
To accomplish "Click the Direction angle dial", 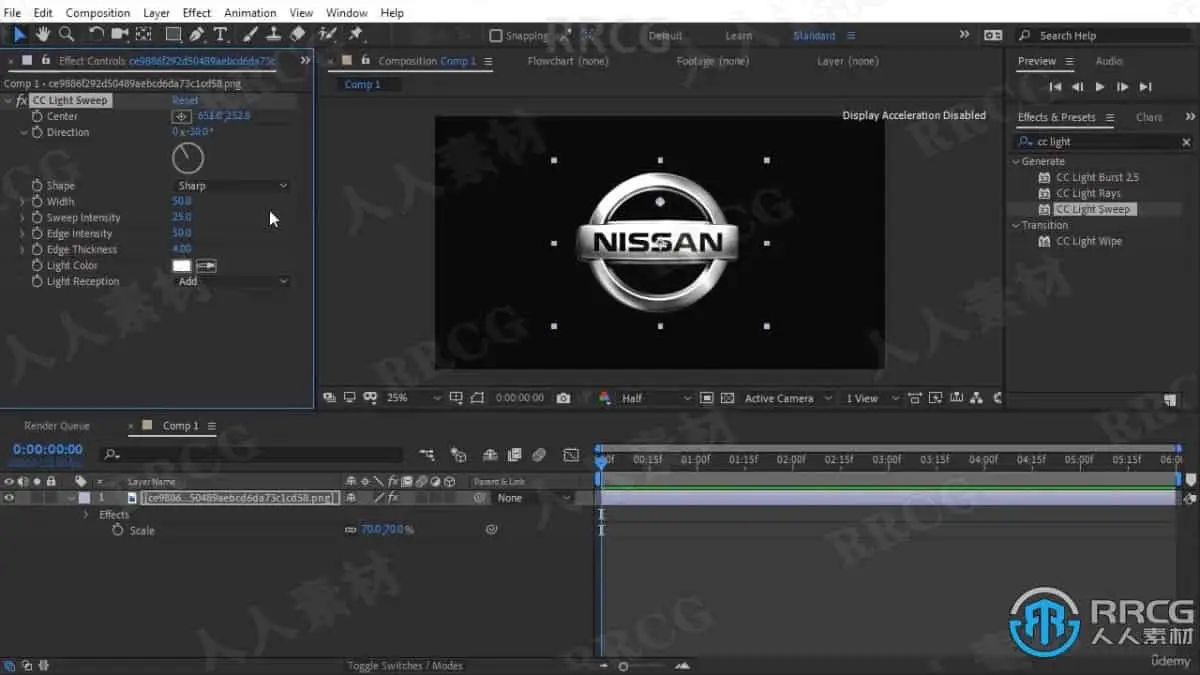I will (x=188, y=158).
